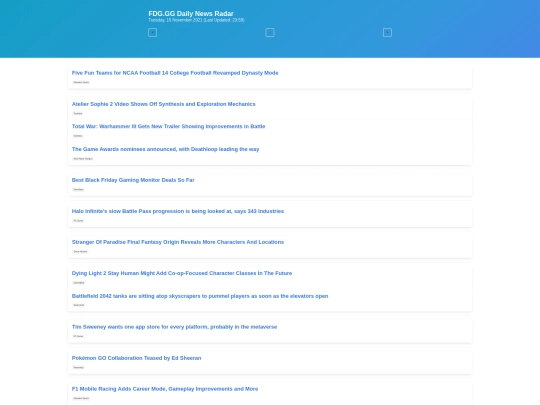Open the Atelier Sophie 2 video article
This screenshot has width=540, height=405.
click(x=164, y=104)
